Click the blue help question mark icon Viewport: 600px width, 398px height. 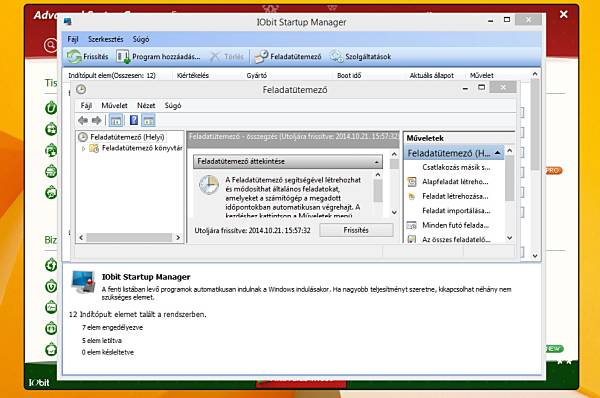pyautogui.click(x=134, y=120)
